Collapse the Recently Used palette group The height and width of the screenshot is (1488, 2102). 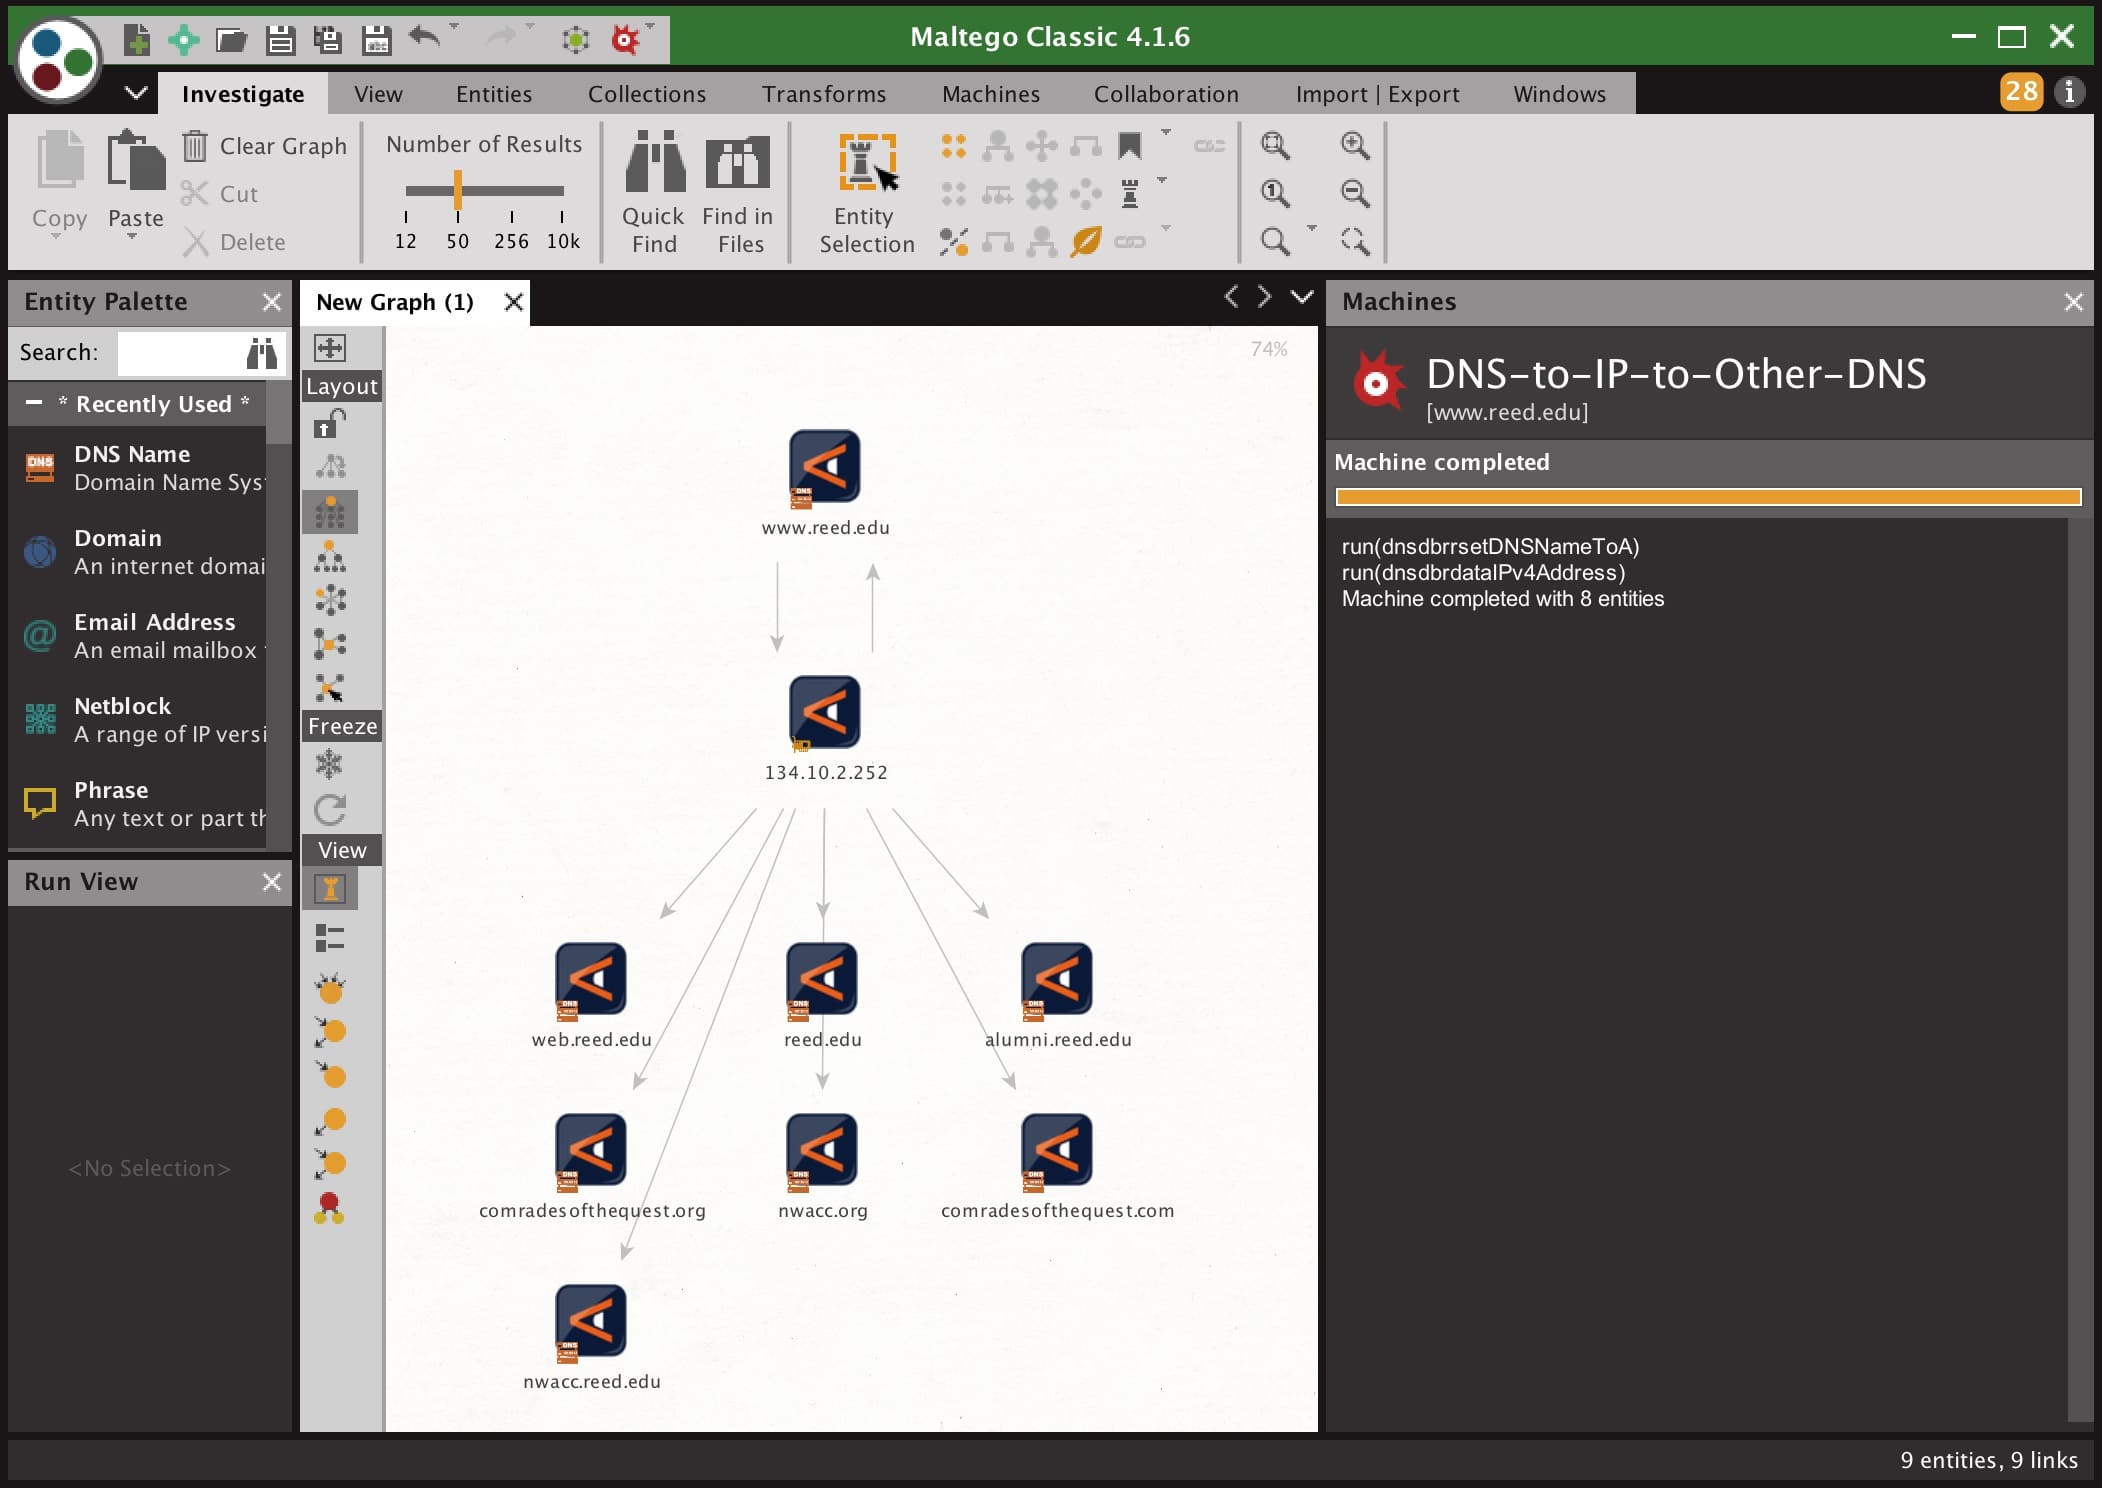(x=34, y=403)
